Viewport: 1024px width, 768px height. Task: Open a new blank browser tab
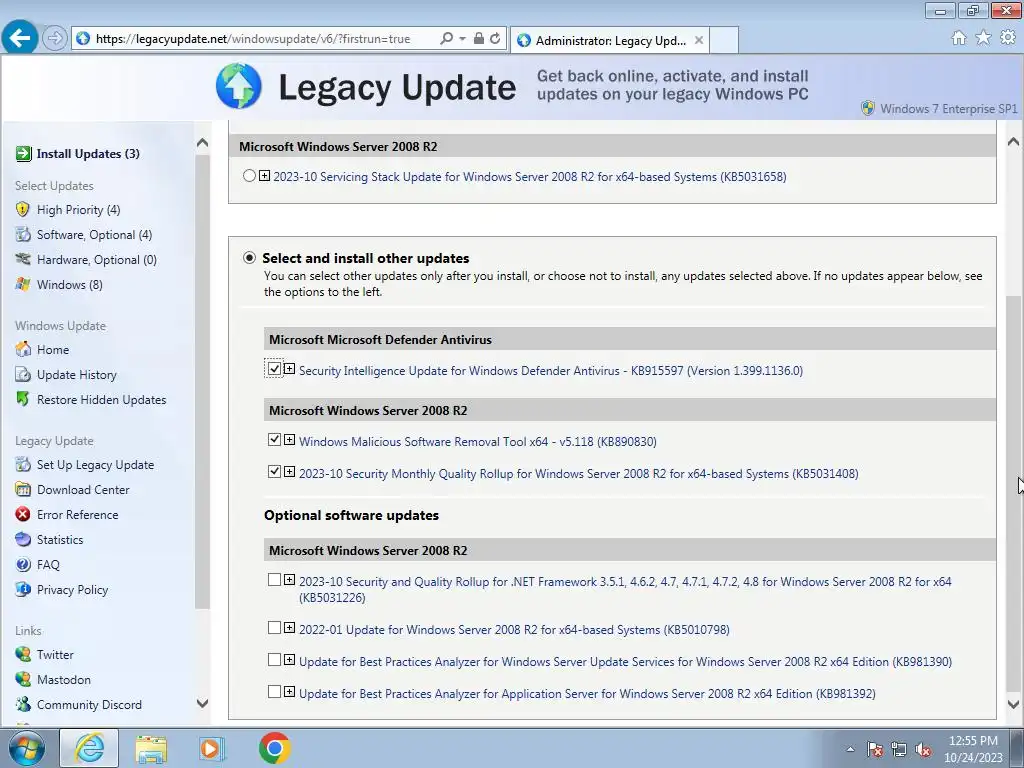pyautogui.click(x=724, y=40)
